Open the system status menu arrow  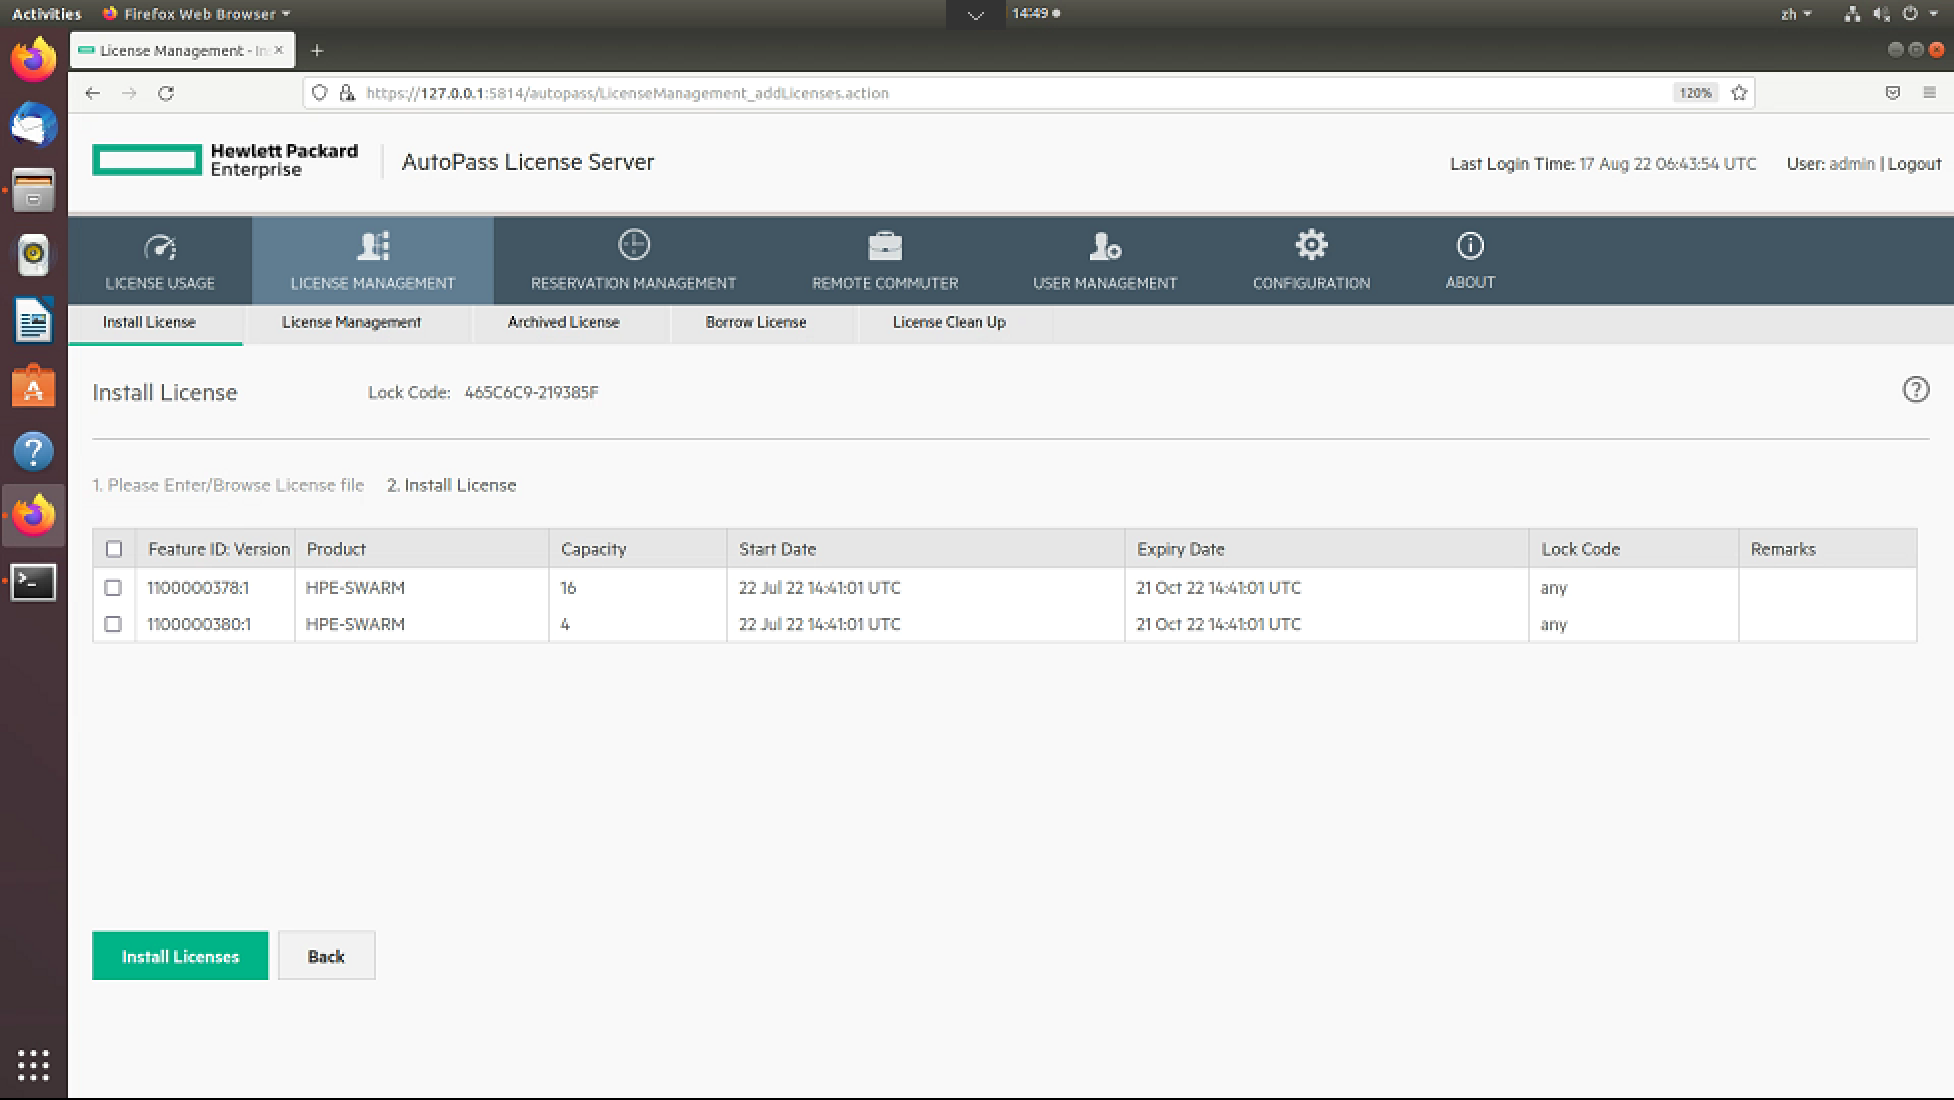1933,14
